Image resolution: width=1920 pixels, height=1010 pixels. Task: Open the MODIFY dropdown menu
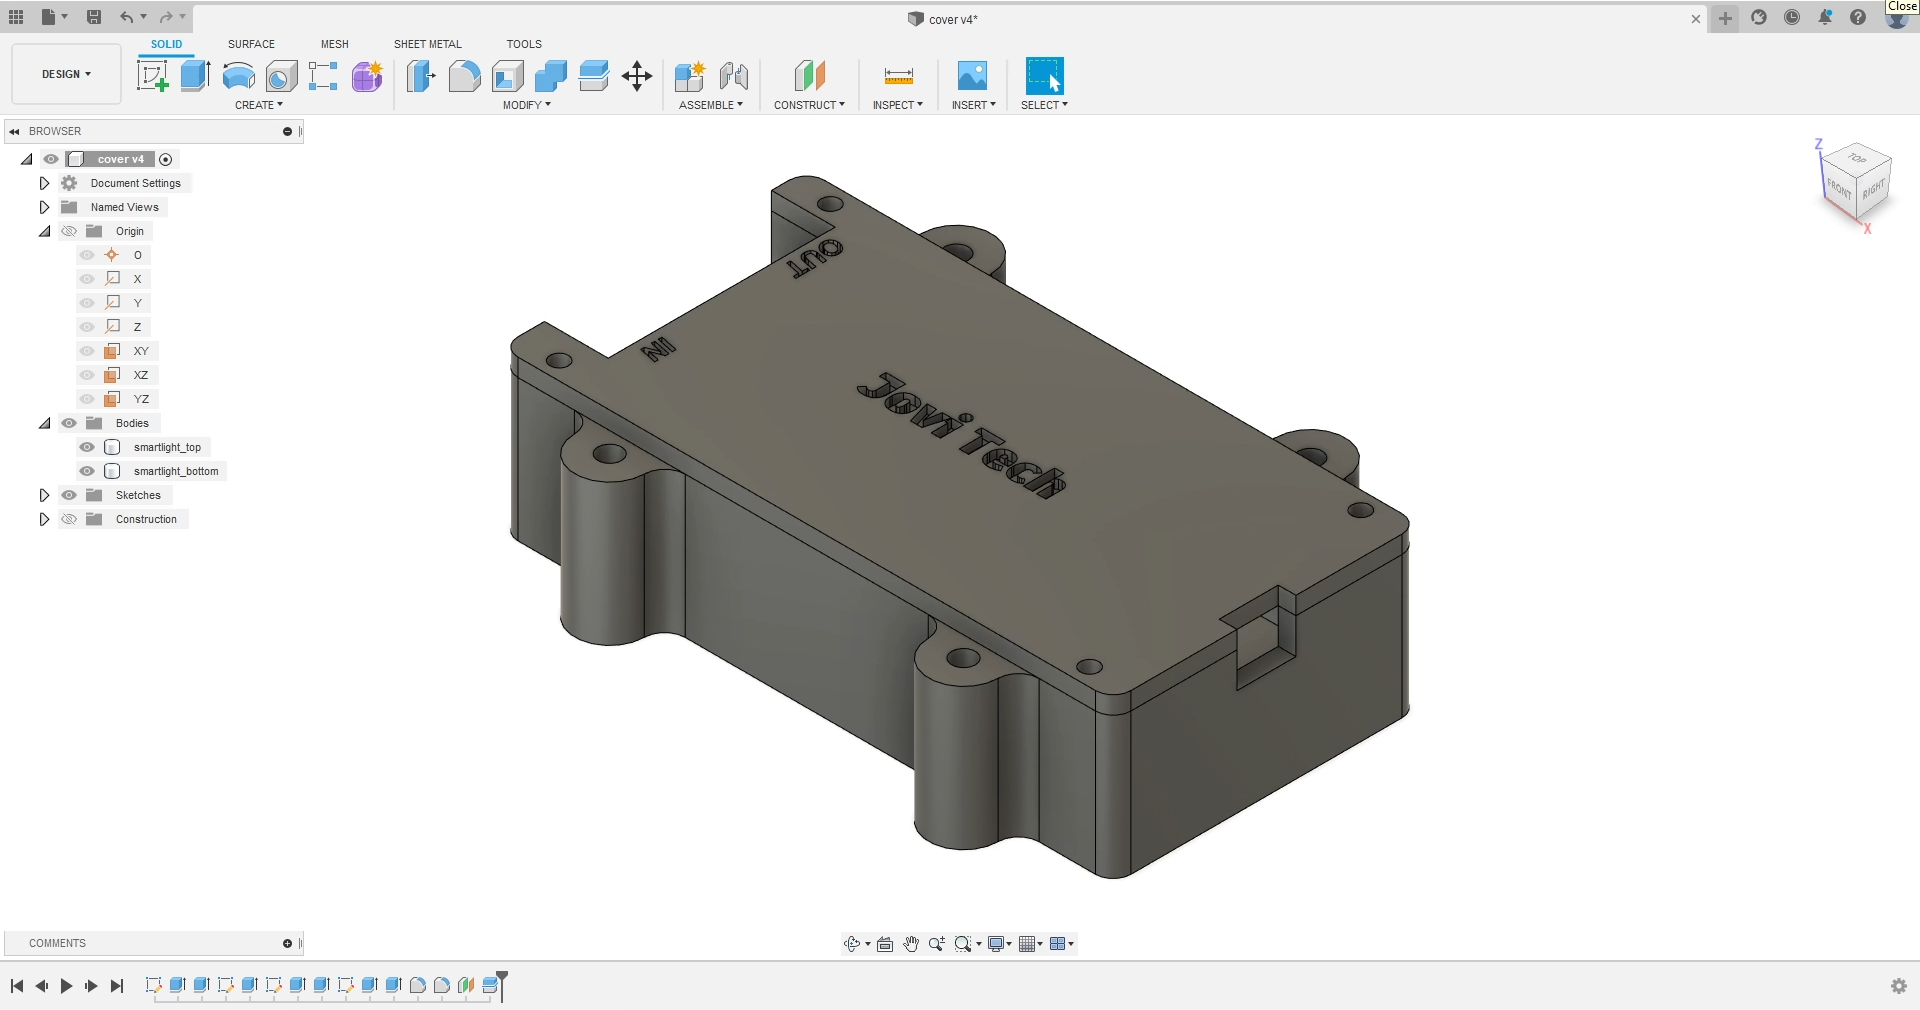point(527,105)
